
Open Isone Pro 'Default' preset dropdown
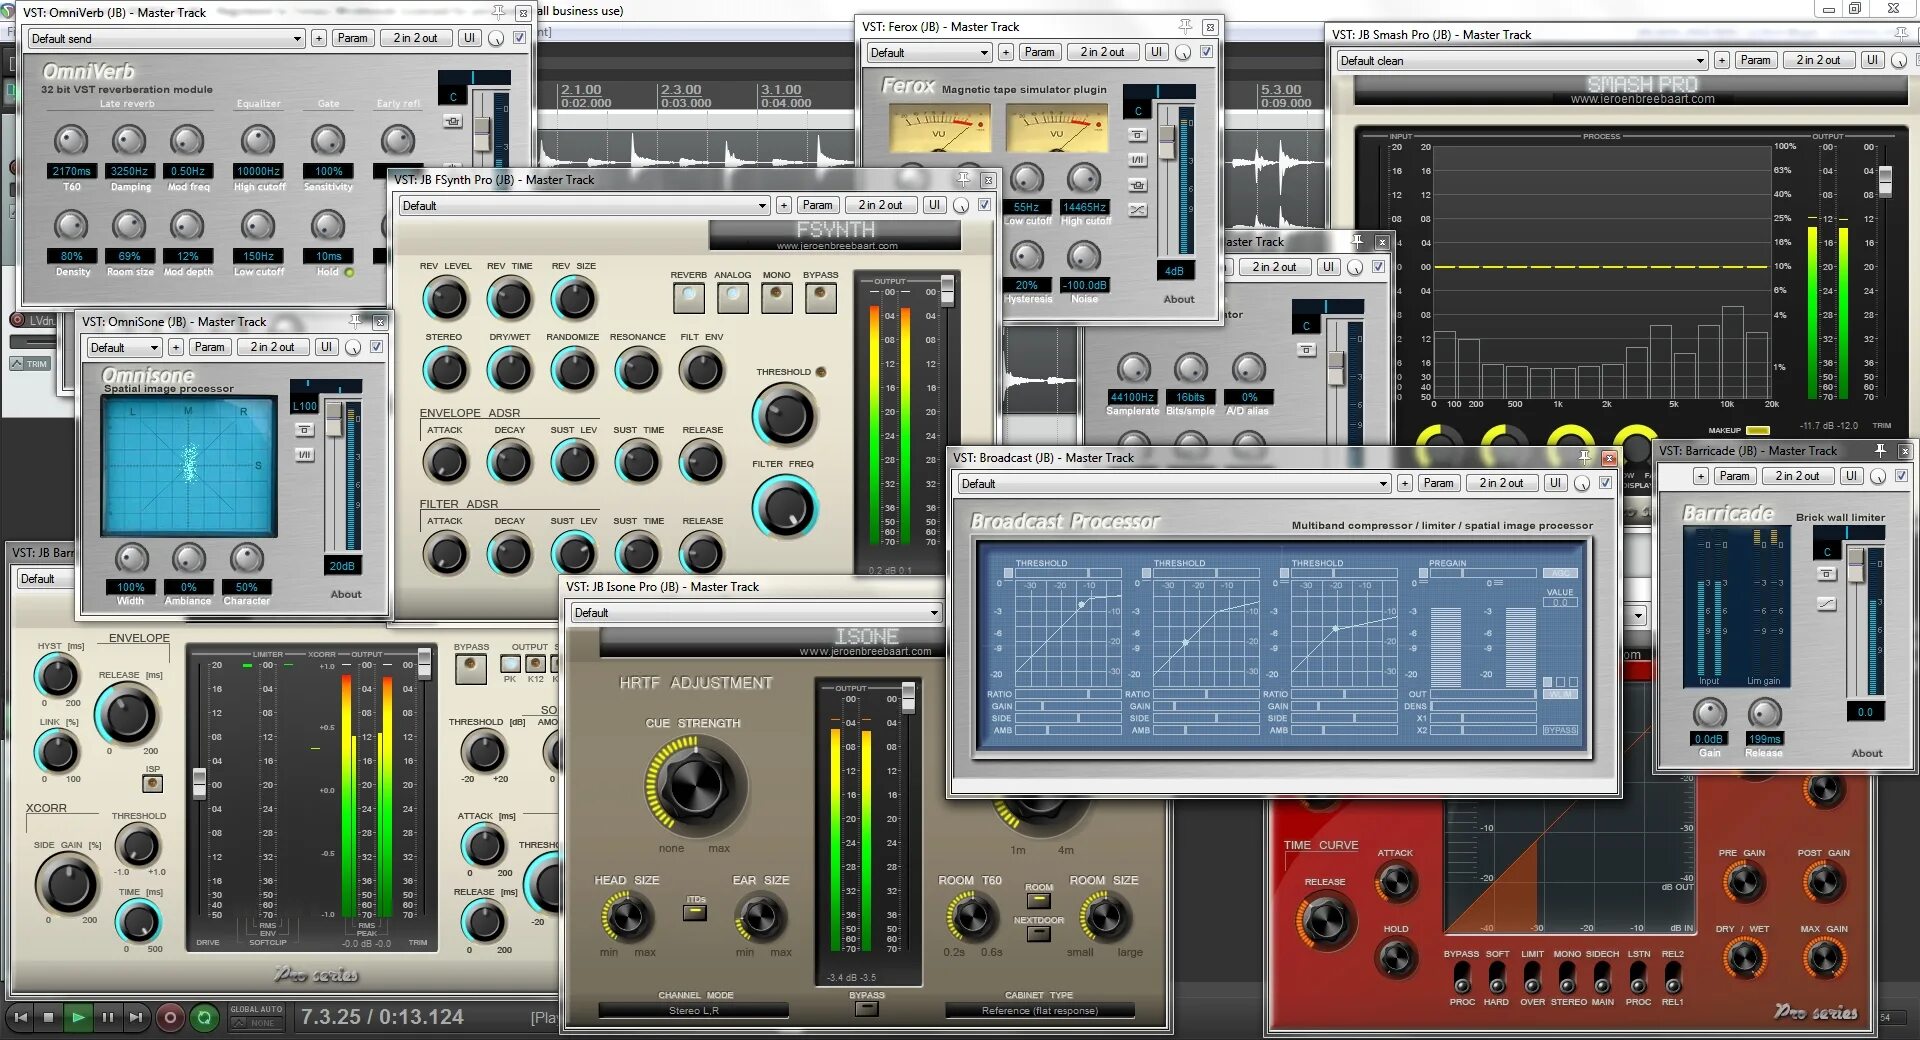tap(756, 612)
